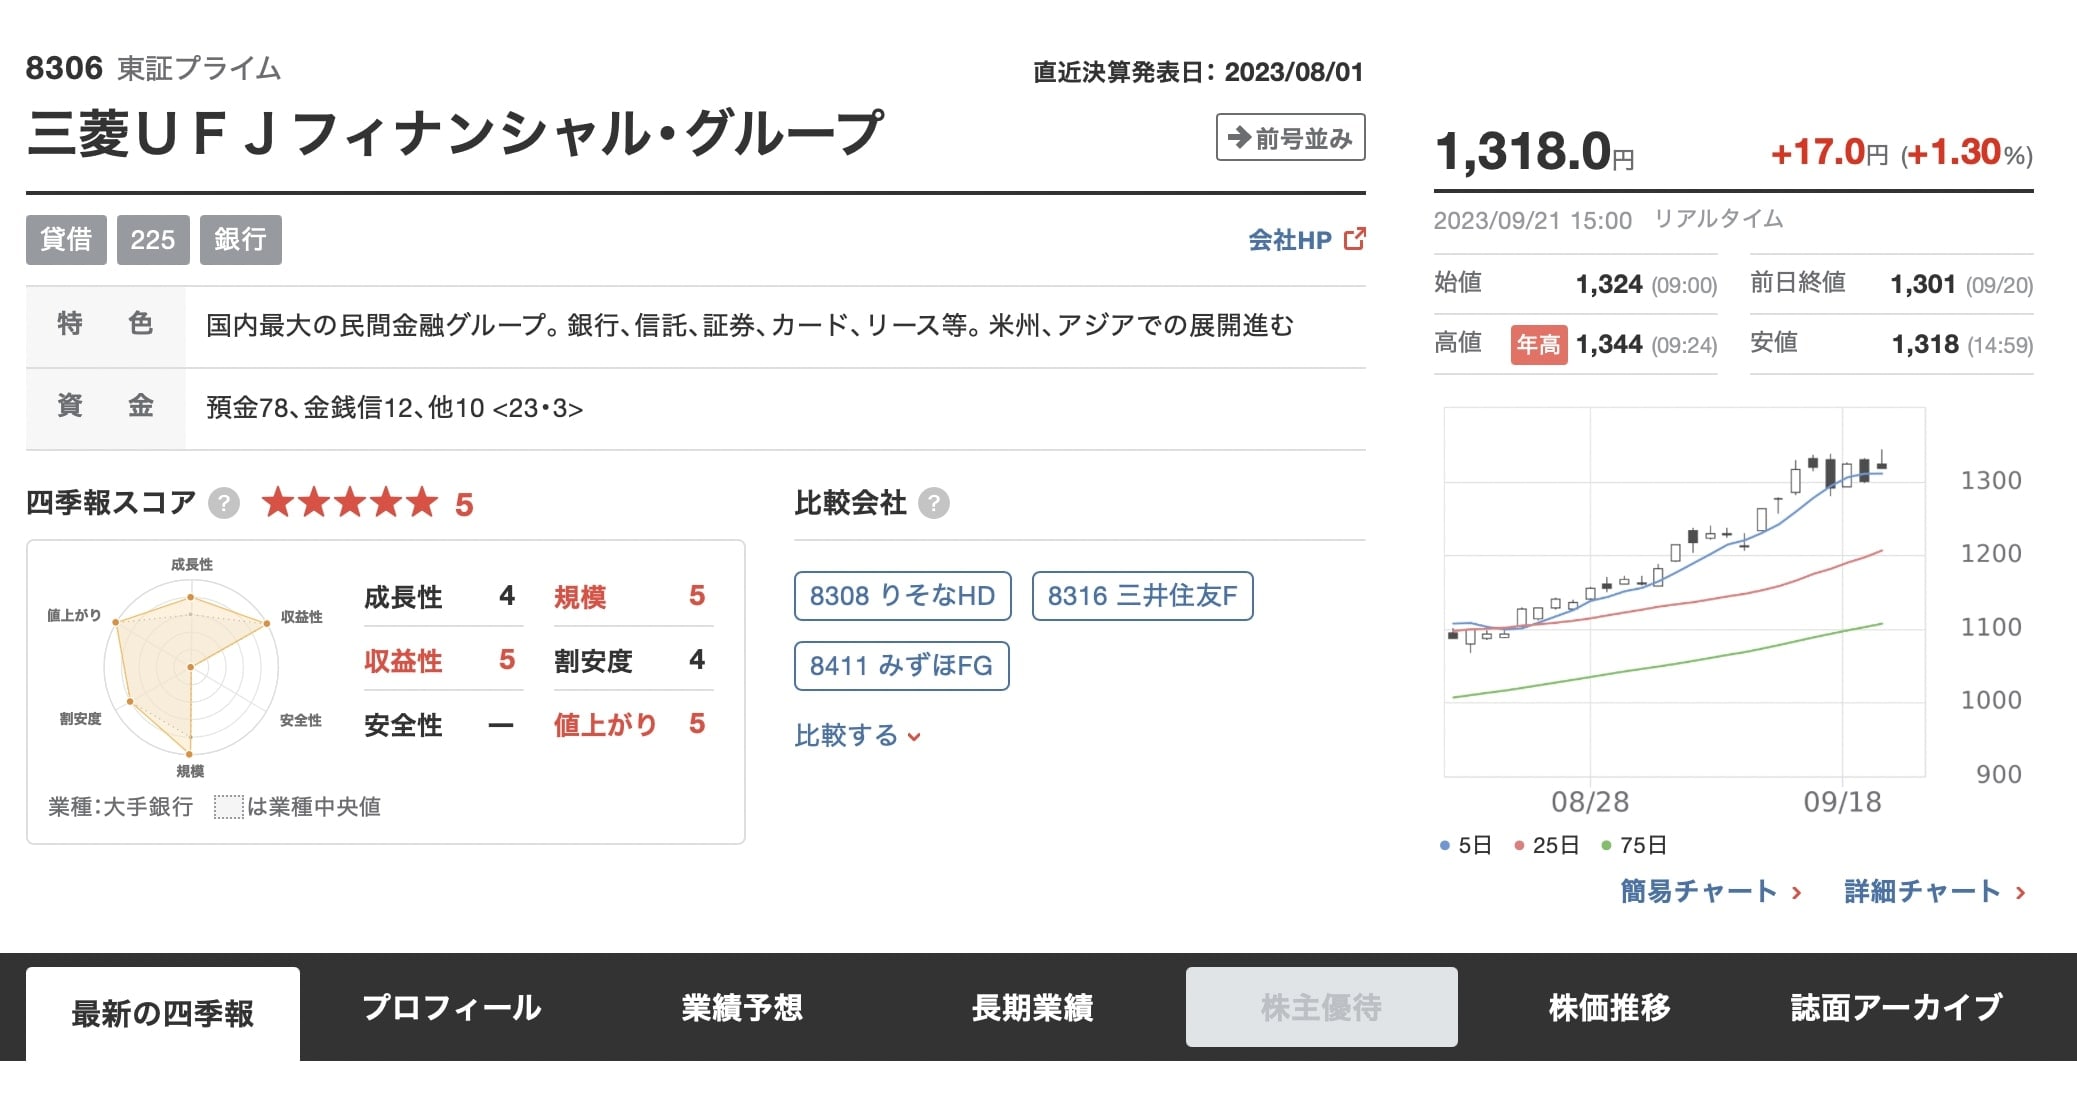Click the candlestick price chart
This screenshot has width=2077, height=1109.
click(x=1685, y=592)
